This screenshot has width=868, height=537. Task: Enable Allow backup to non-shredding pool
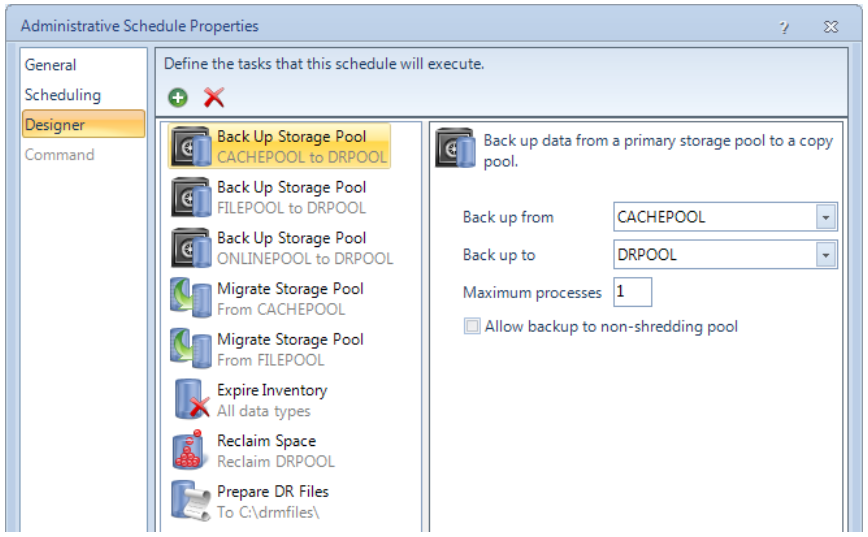coord(472,327)
